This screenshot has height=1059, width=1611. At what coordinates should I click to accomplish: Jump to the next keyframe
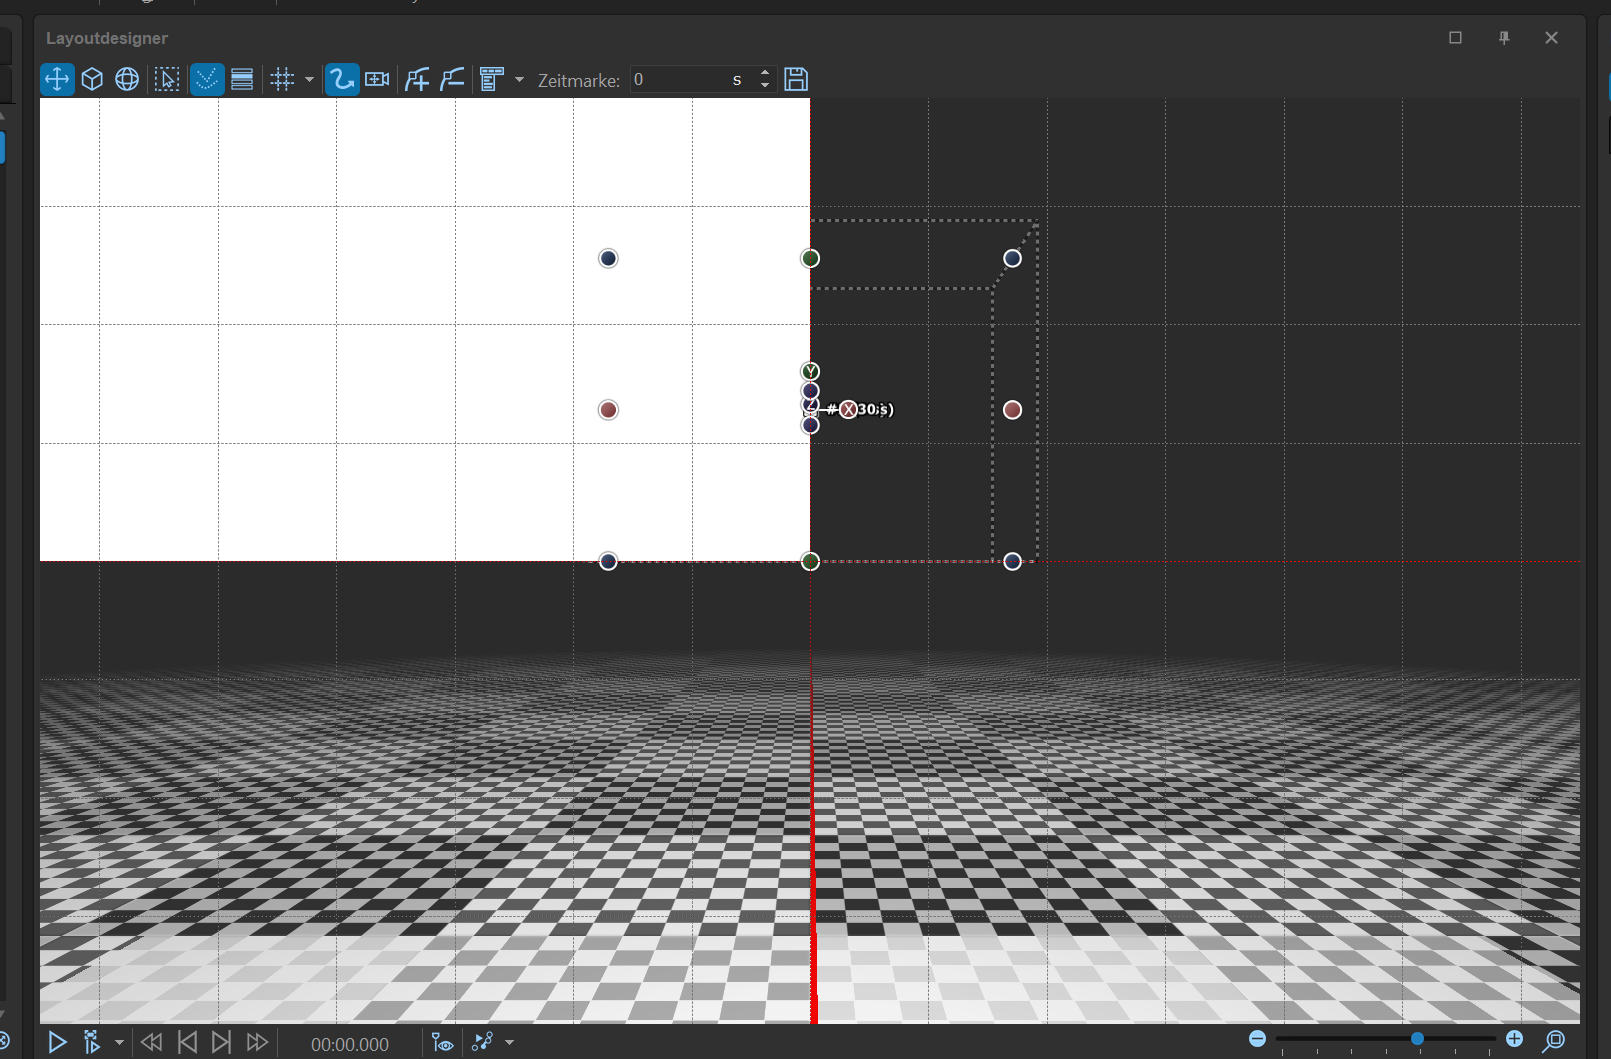click(x=222, y=1043)
